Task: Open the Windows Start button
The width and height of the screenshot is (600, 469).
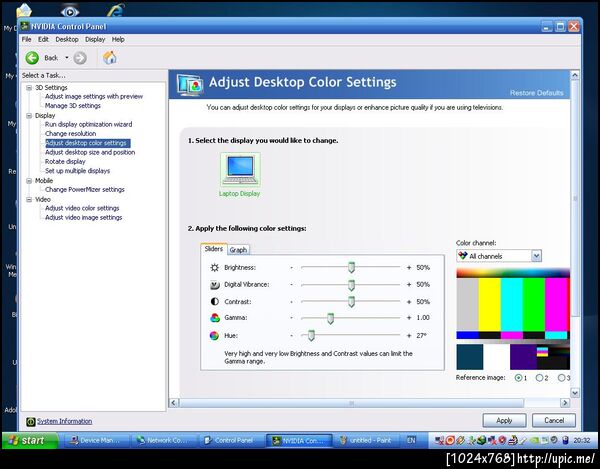Action: (x=30, y=440)
